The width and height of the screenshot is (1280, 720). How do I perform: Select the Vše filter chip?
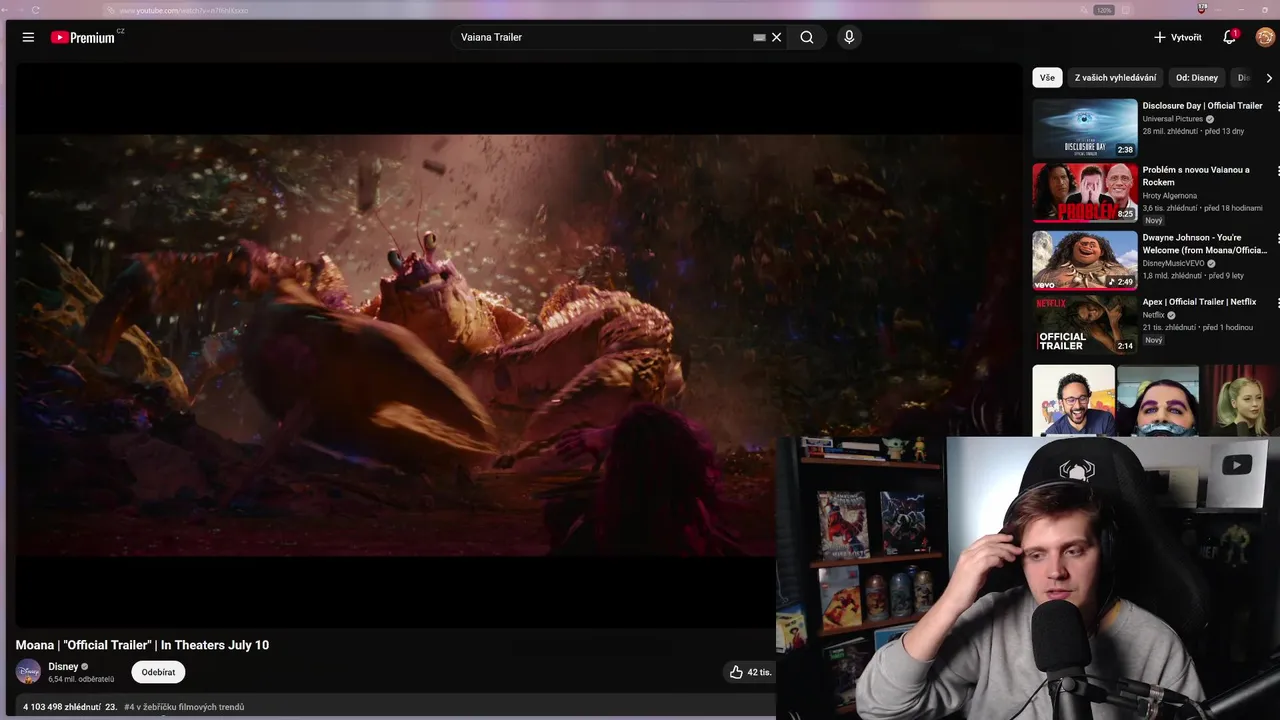click(x=1047, y=77)
